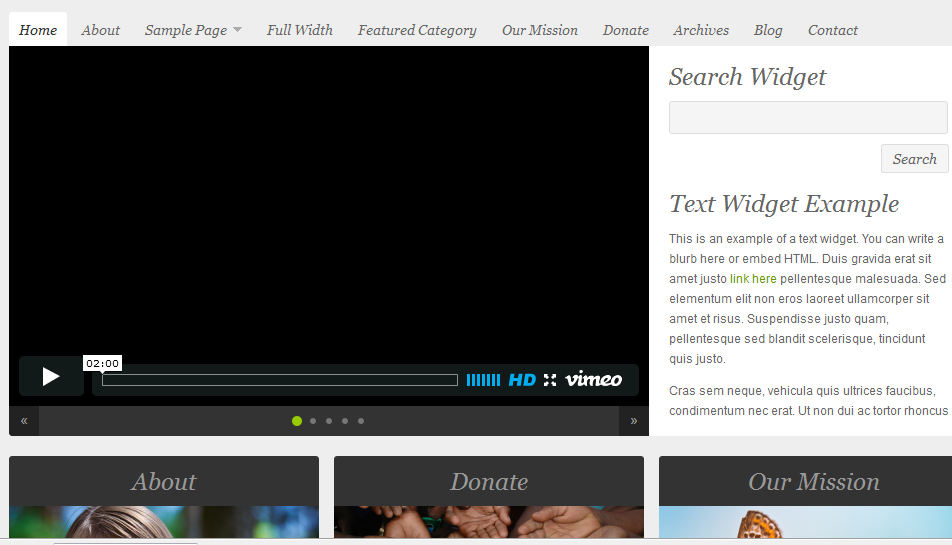Click the Donate box hands thumbnail

(x=489, y=522)
